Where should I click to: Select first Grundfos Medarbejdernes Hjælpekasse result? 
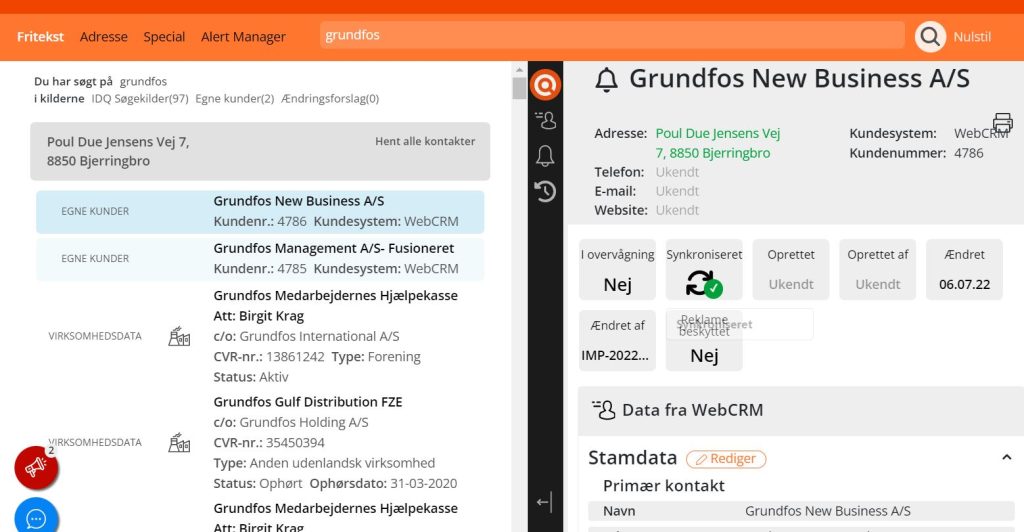pyautogui.click(x=260, y=336)
